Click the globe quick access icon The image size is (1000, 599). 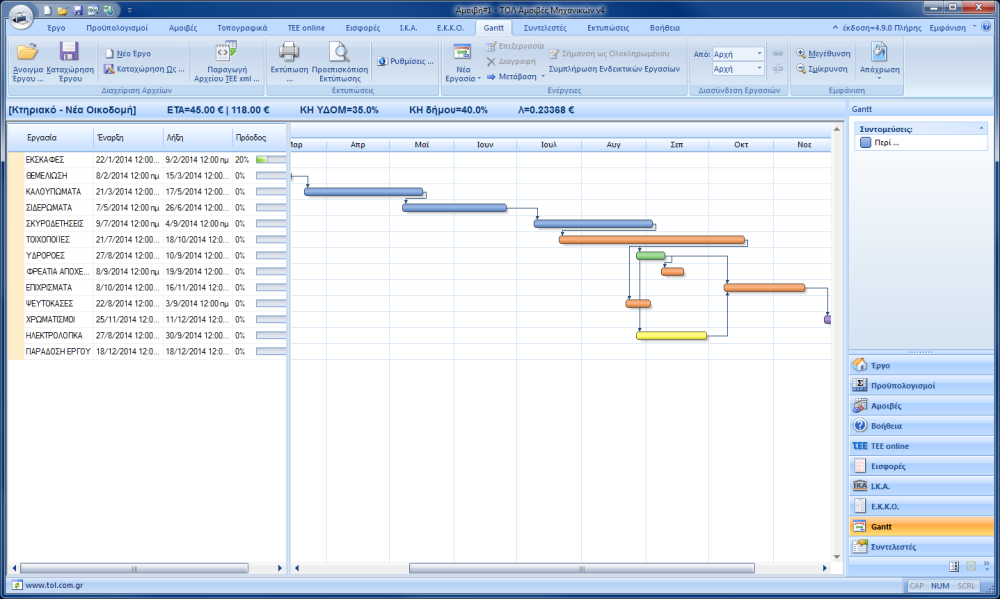(109, 10)
